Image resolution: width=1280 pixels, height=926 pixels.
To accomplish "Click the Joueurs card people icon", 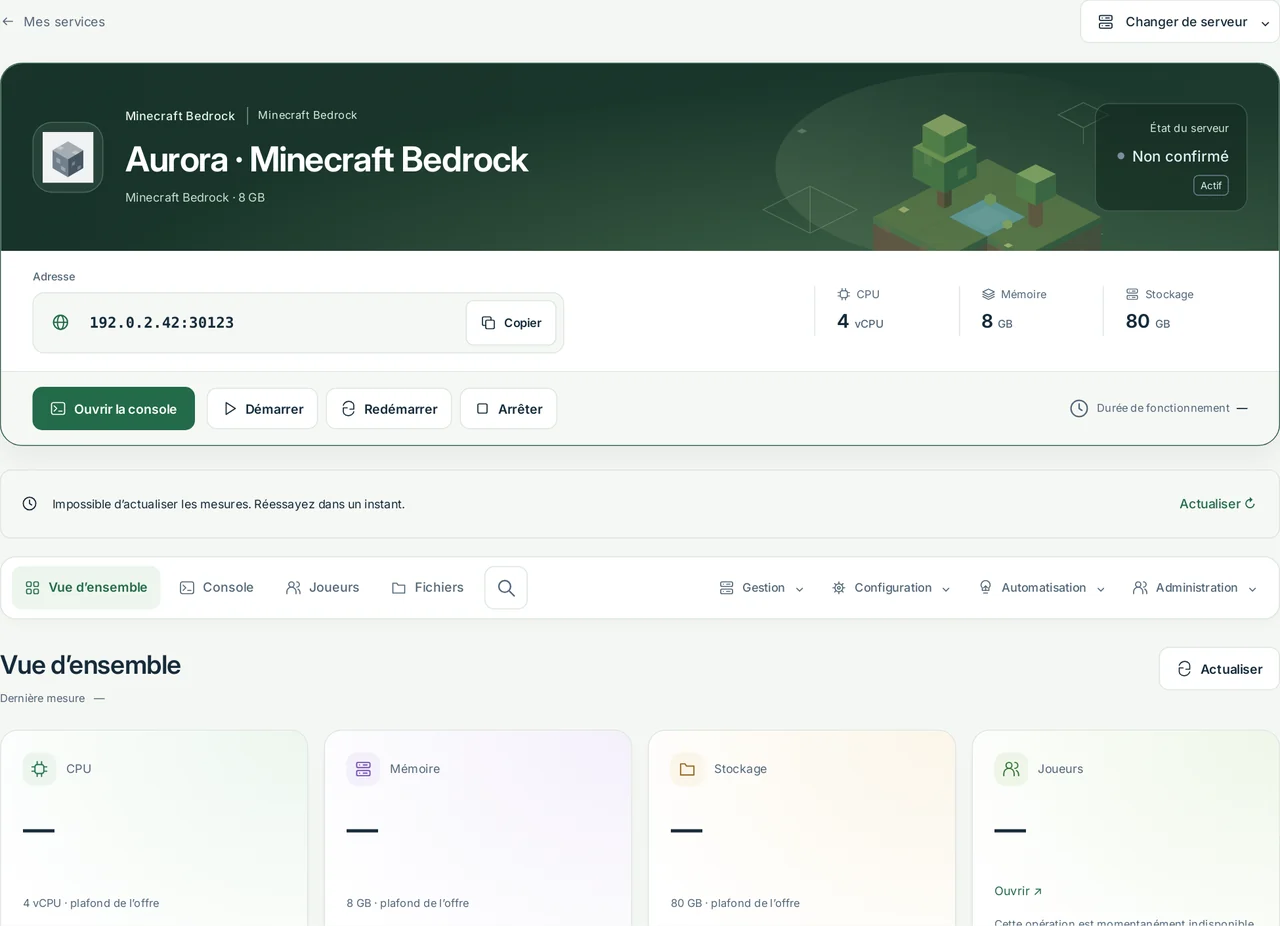I will pos(1011,769).
